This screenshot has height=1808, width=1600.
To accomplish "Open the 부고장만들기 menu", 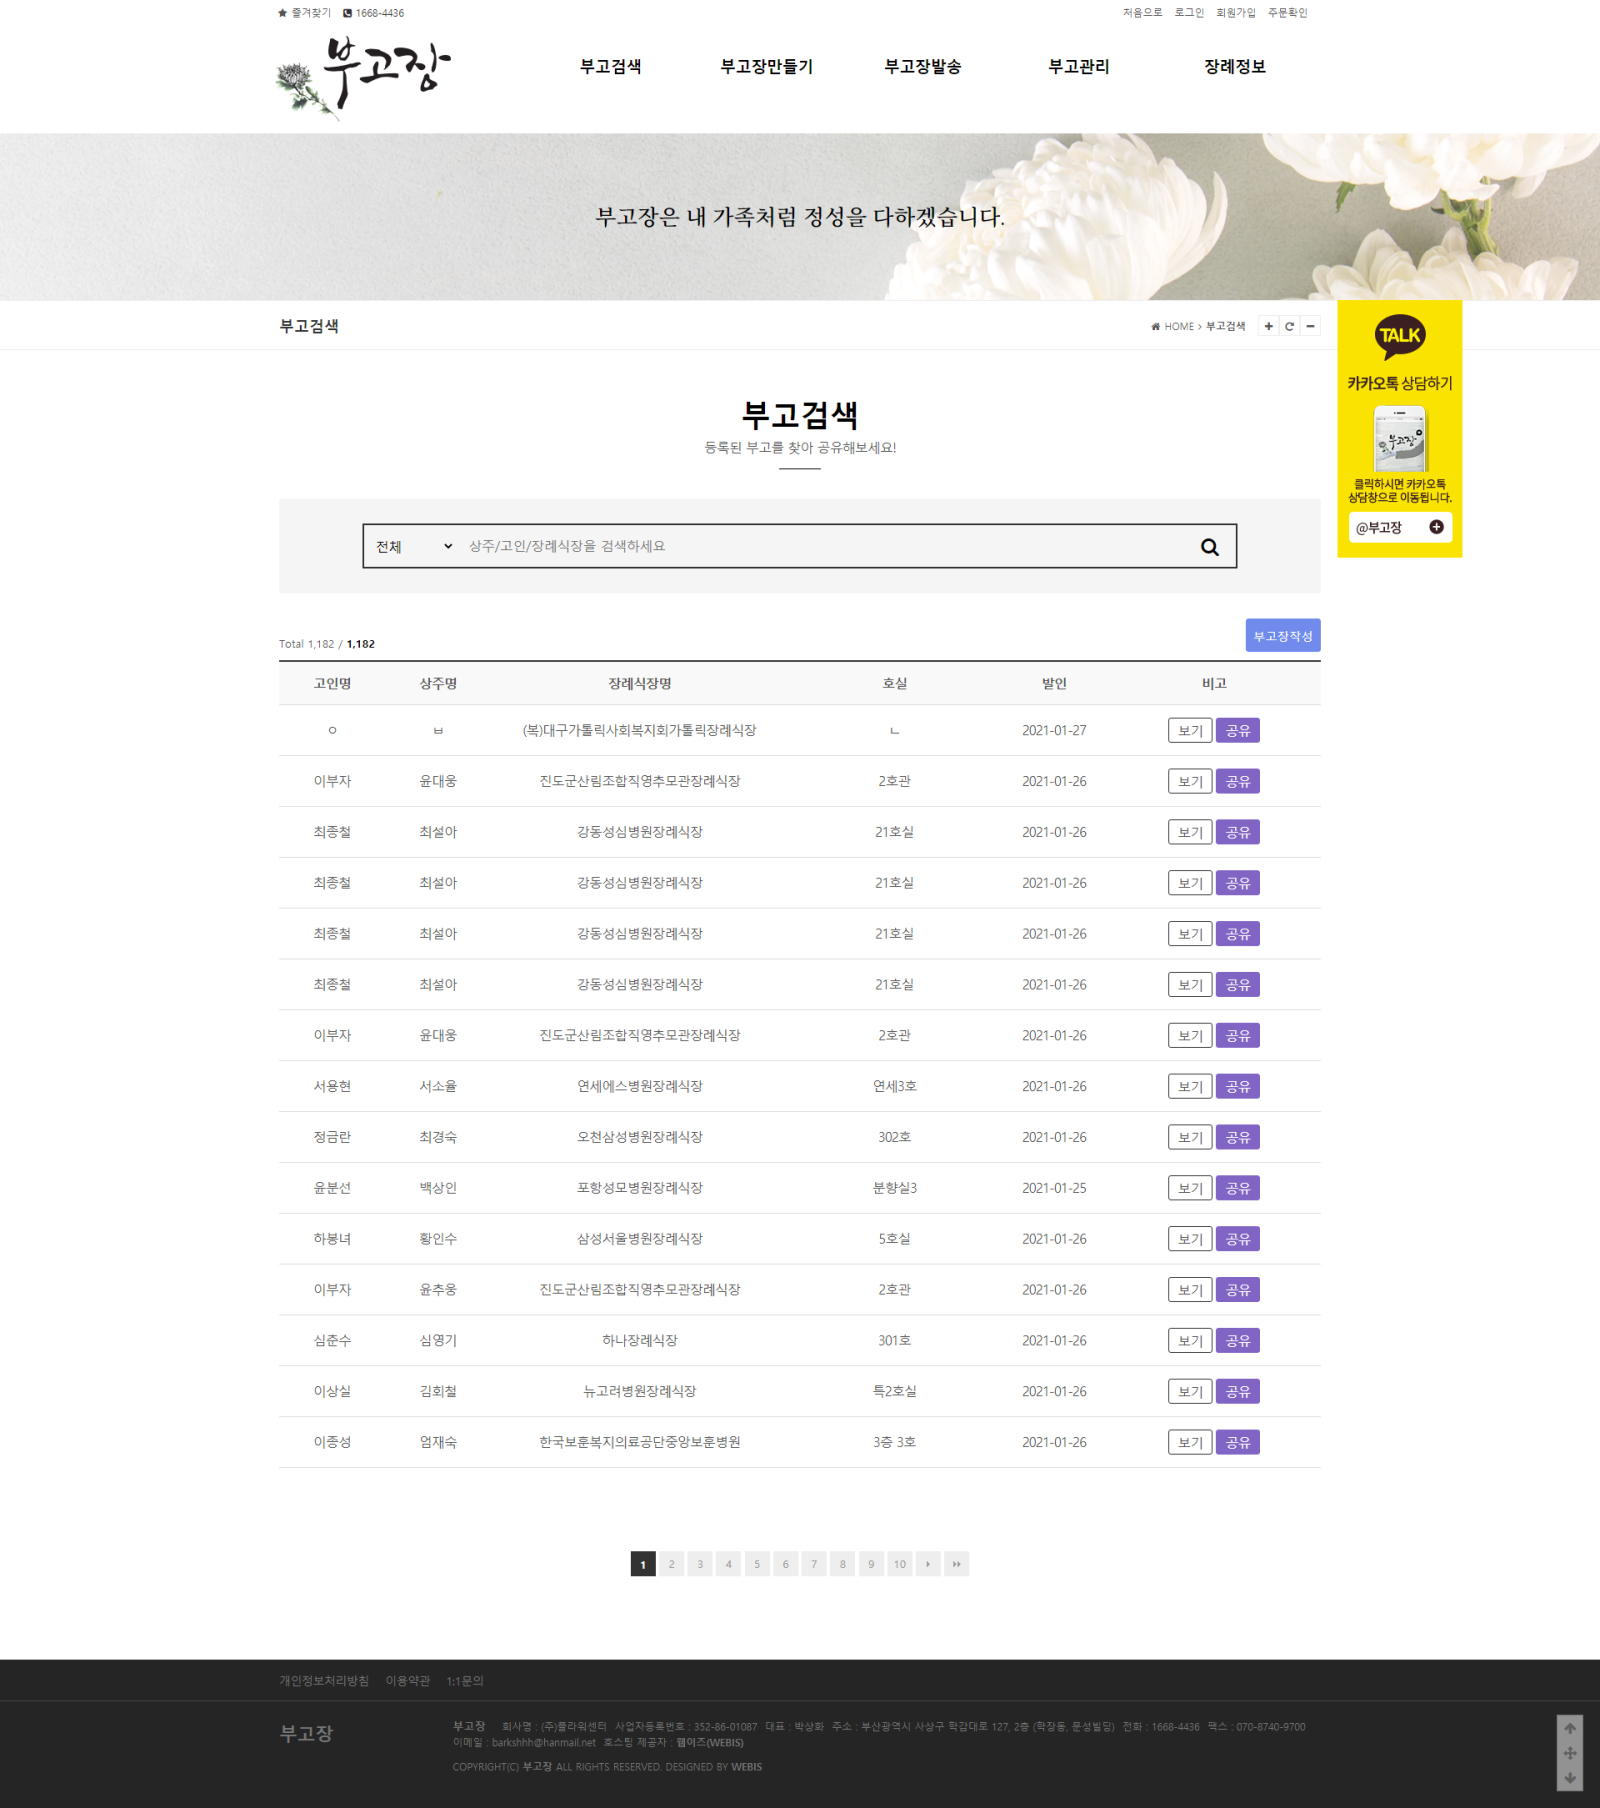I will tap(766, 67).
